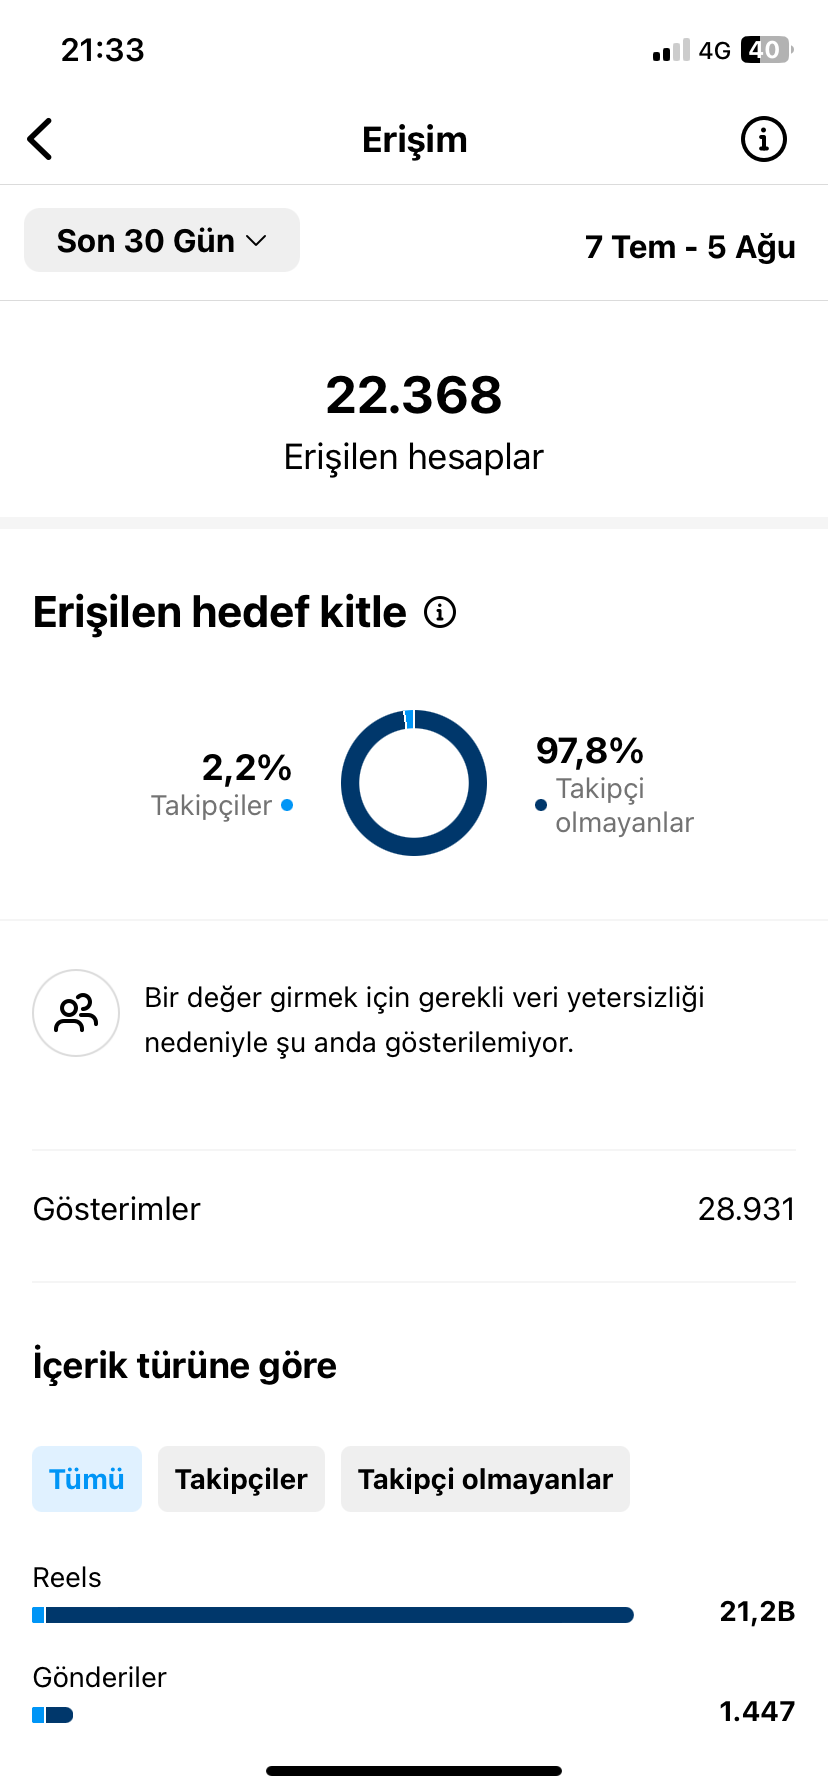
Task: Select the Takipçi olmayanlar filter tab
Action: (x=485, y=1479)
